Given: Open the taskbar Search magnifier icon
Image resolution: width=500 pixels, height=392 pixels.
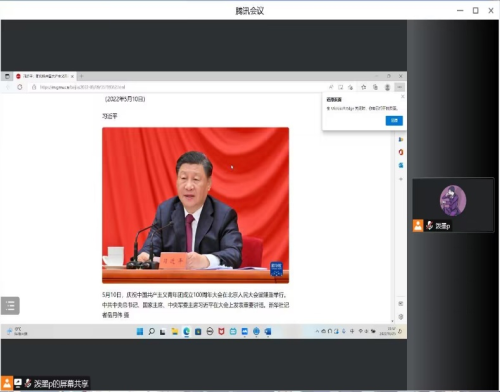Looking at the screenshot, I should click(x=151, y=331).
